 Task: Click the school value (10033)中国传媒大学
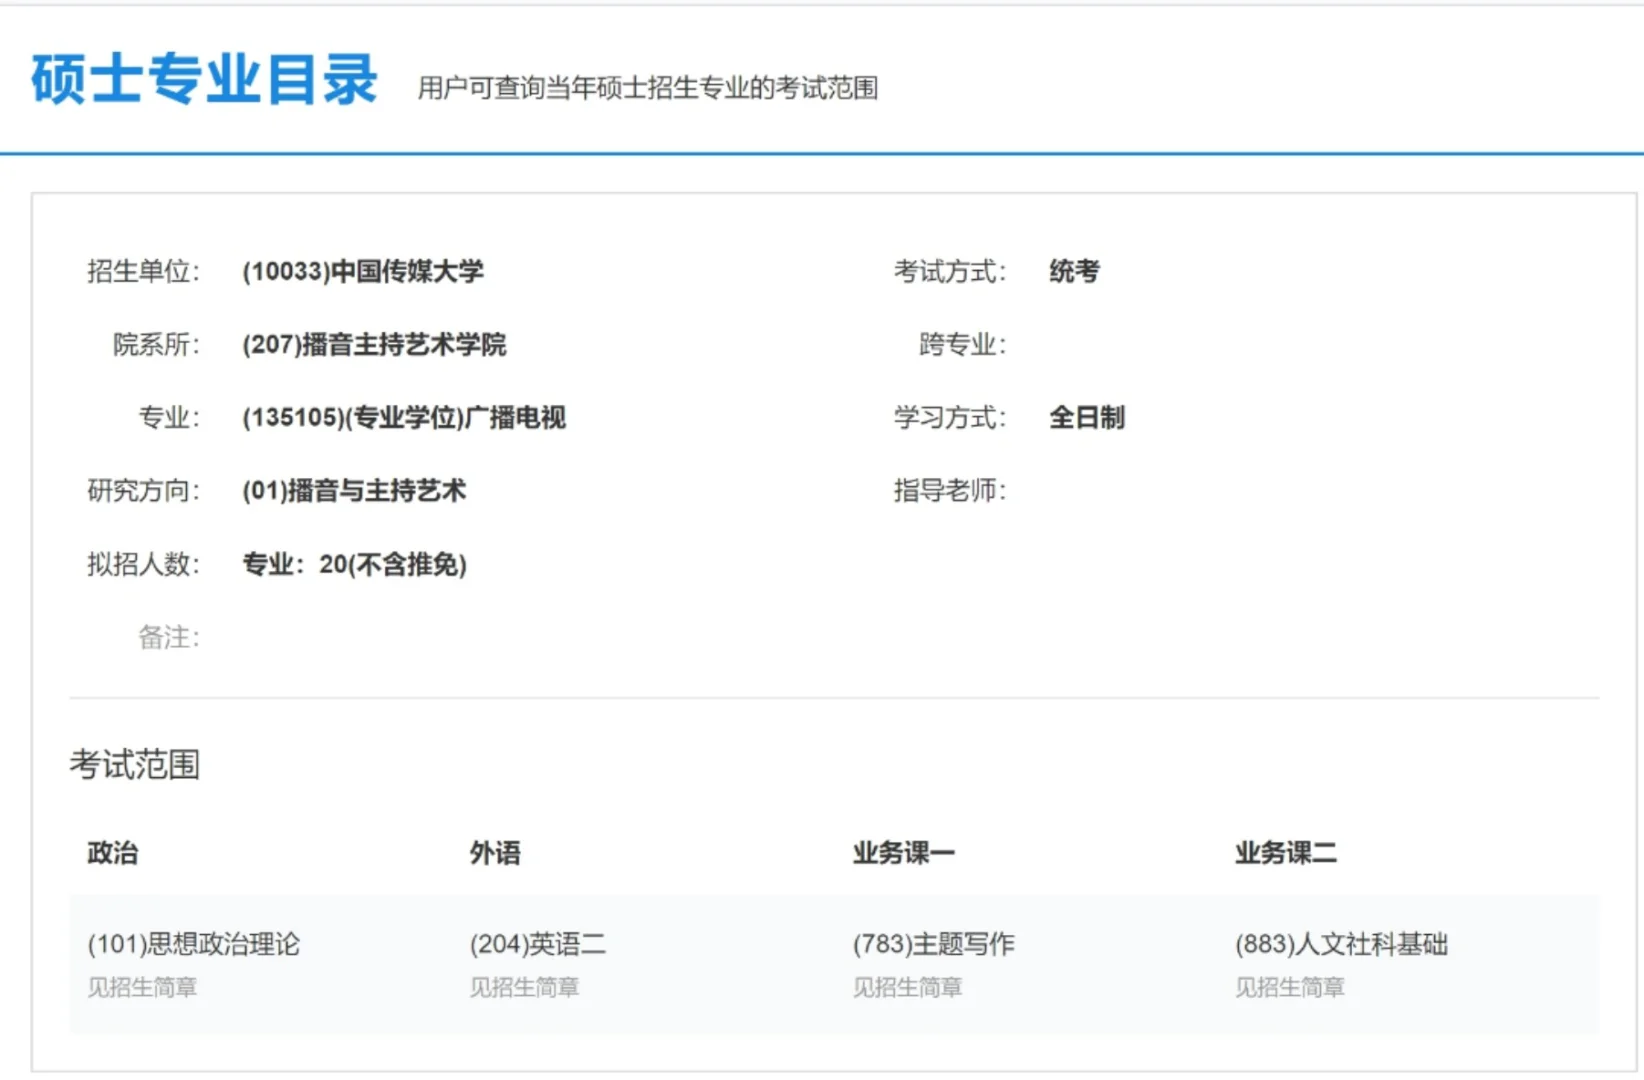(x=363, y=271)
